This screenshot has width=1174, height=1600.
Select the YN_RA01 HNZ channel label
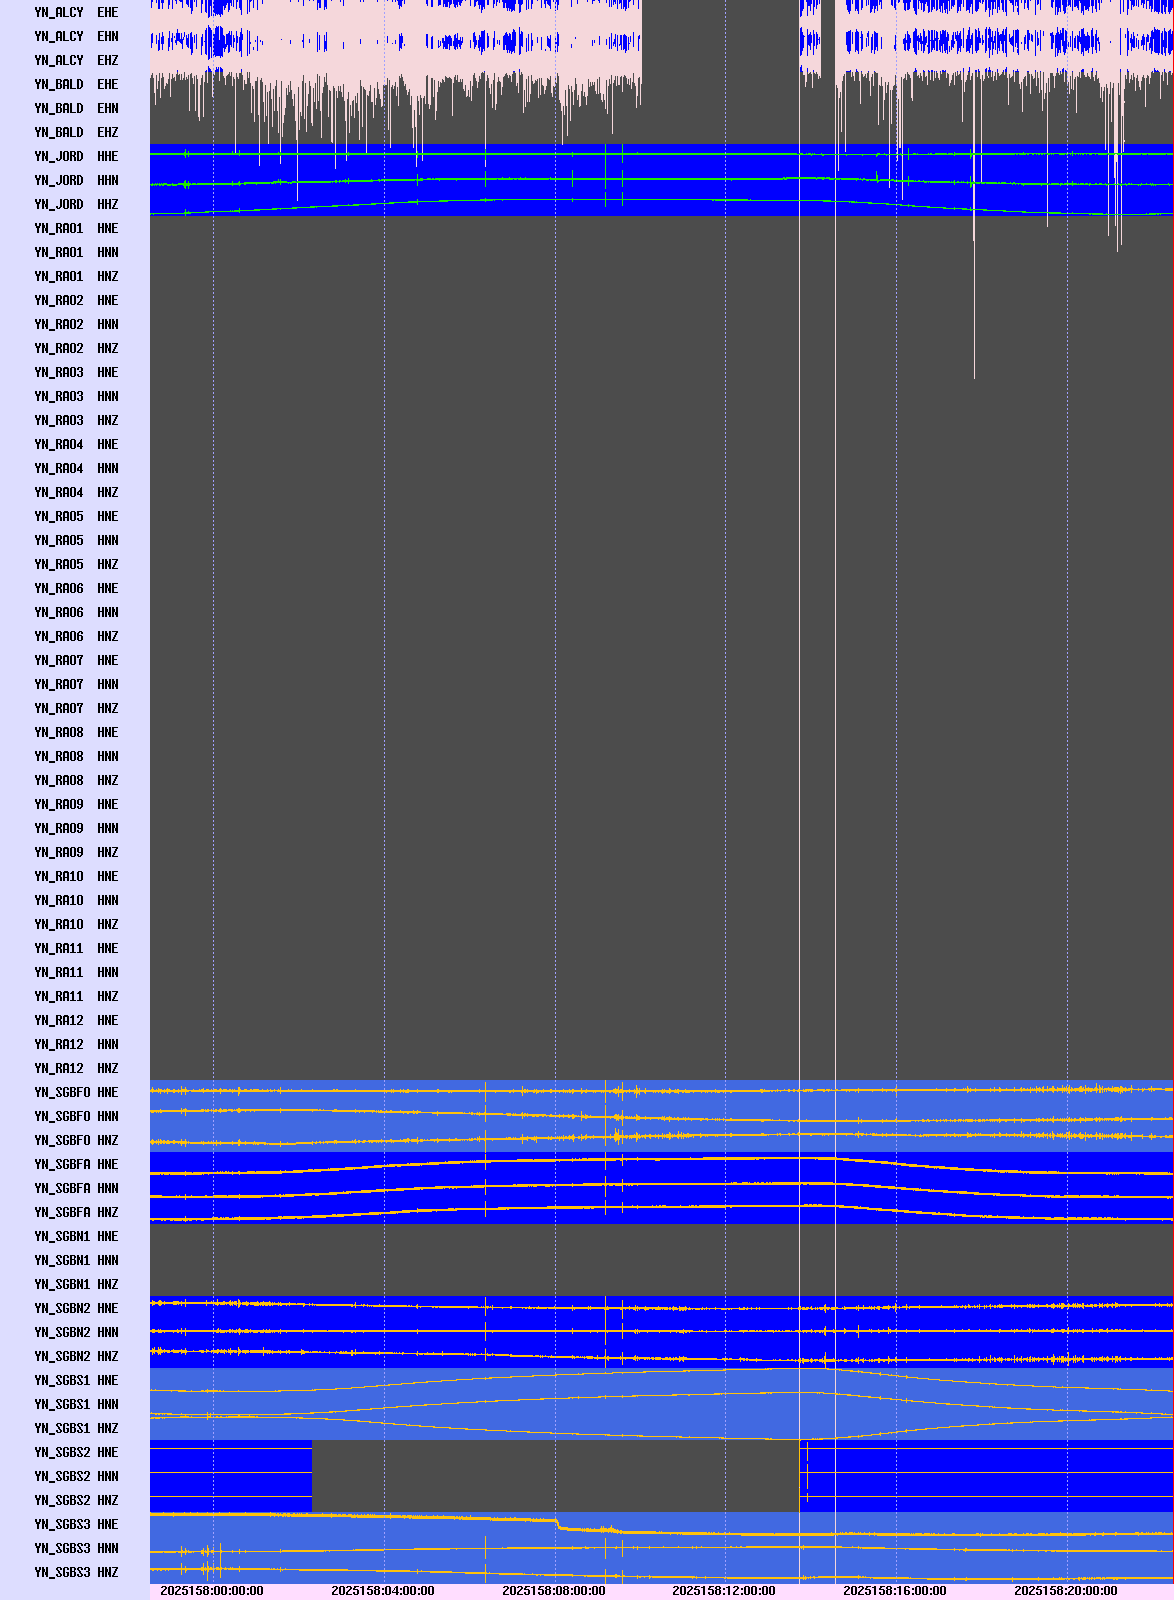click(76, 276)
